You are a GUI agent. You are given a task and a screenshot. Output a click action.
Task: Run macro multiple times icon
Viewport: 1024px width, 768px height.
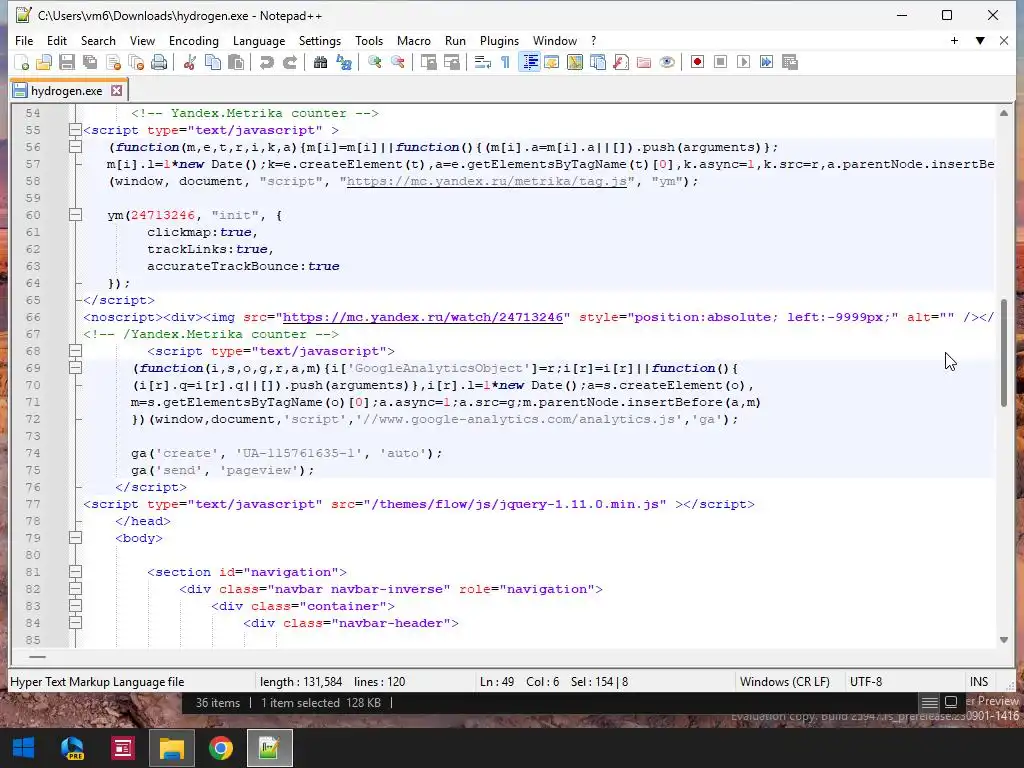pos(767,62)
